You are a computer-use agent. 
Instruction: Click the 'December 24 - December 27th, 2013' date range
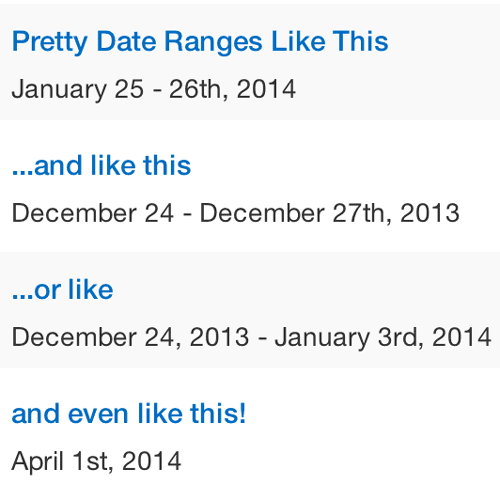(x=236, y=213)
